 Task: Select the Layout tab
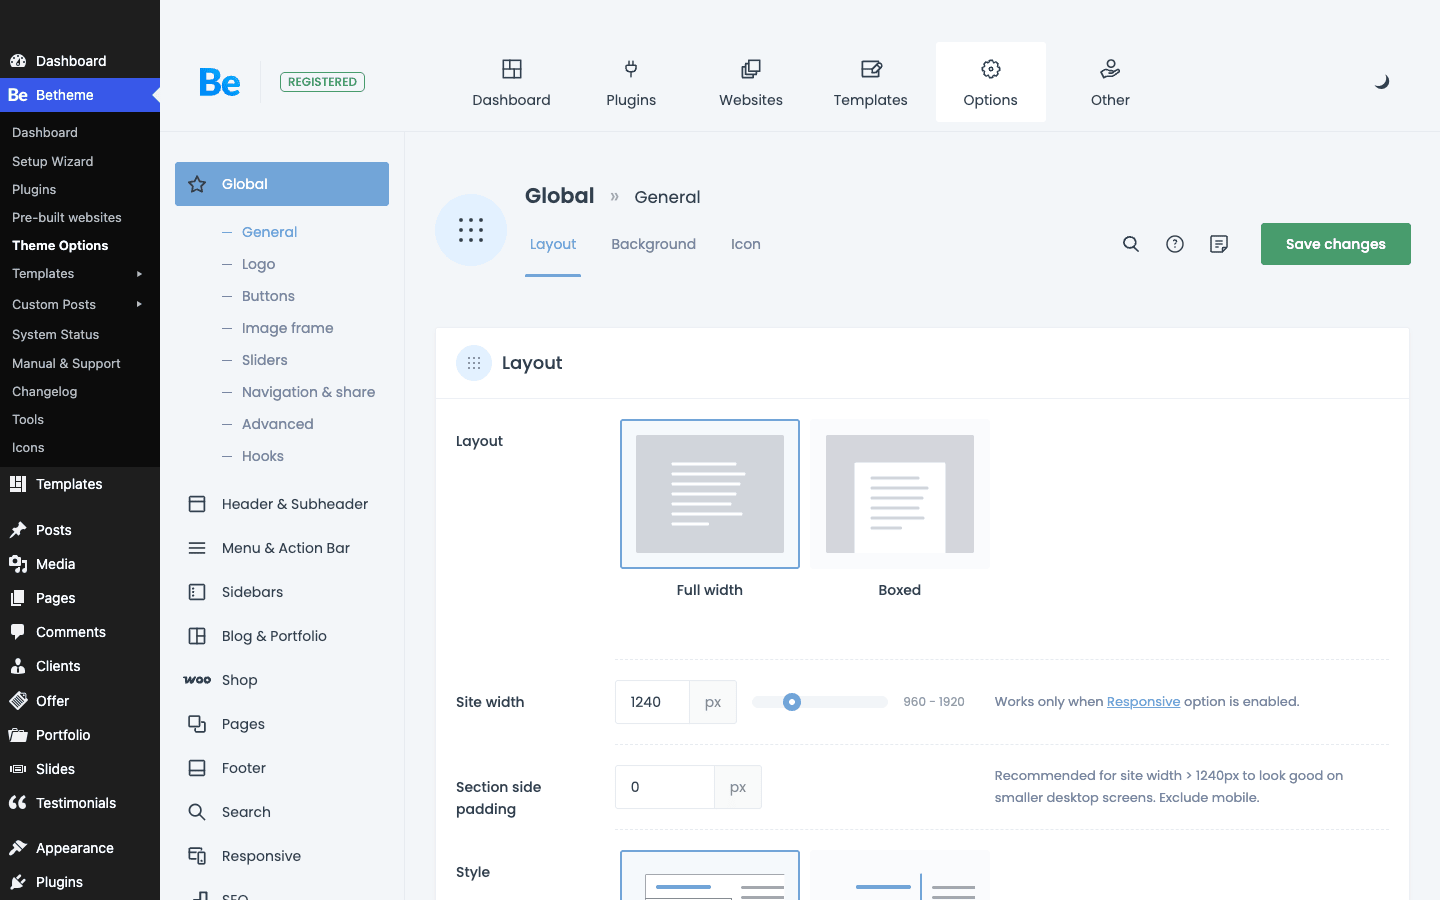[553, 244]
